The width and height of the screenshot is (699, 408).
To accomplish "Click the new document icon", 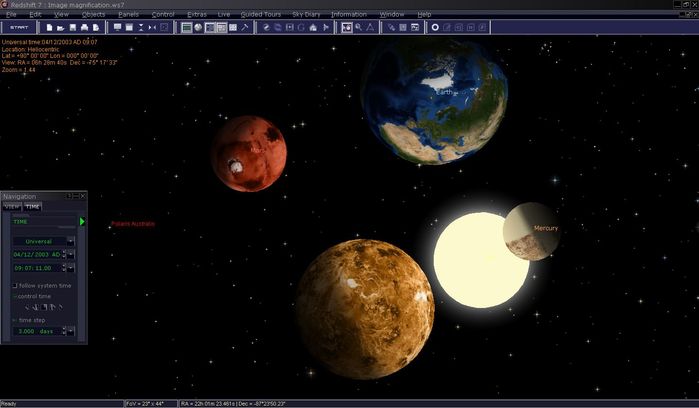I will point(49,27).
